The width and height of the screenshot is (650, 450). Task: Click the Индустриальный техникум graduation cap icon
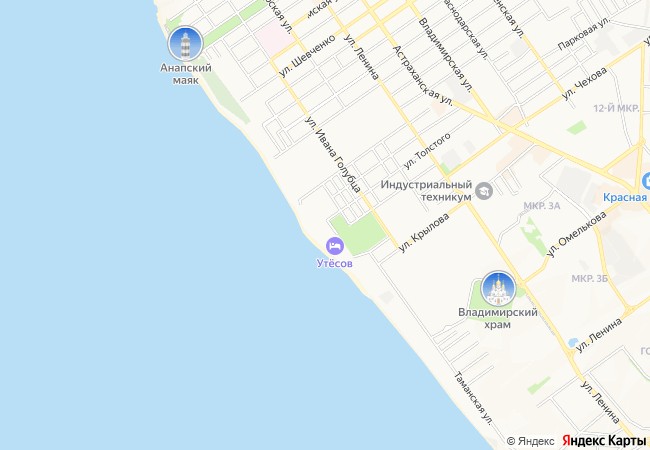click(484, 191)
